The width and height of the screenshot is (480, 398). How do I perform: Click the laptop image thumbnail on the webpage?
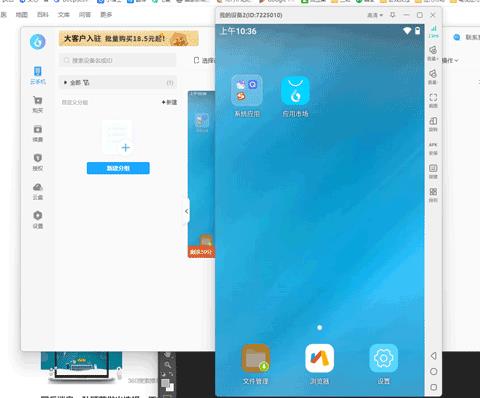pos(81,366)
